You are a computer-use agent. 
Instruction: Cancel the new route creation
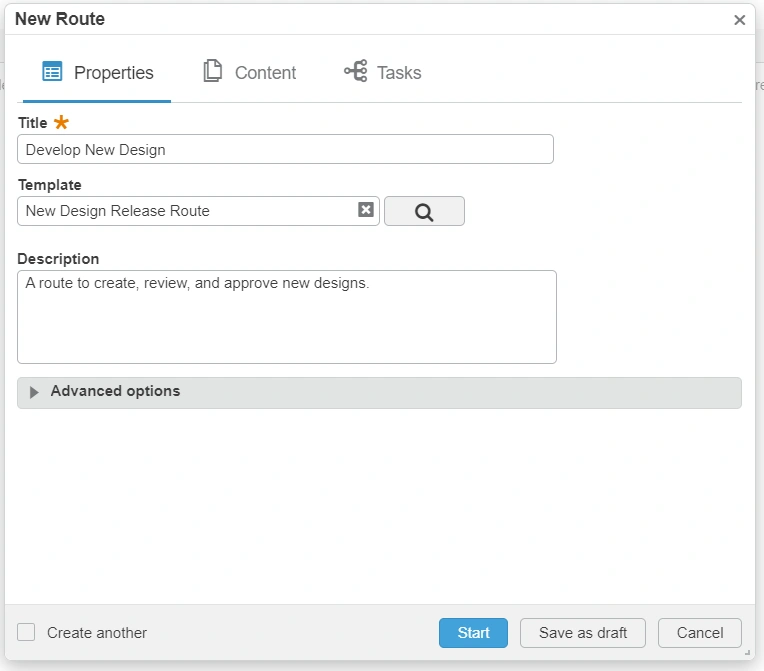pos(699,632)
